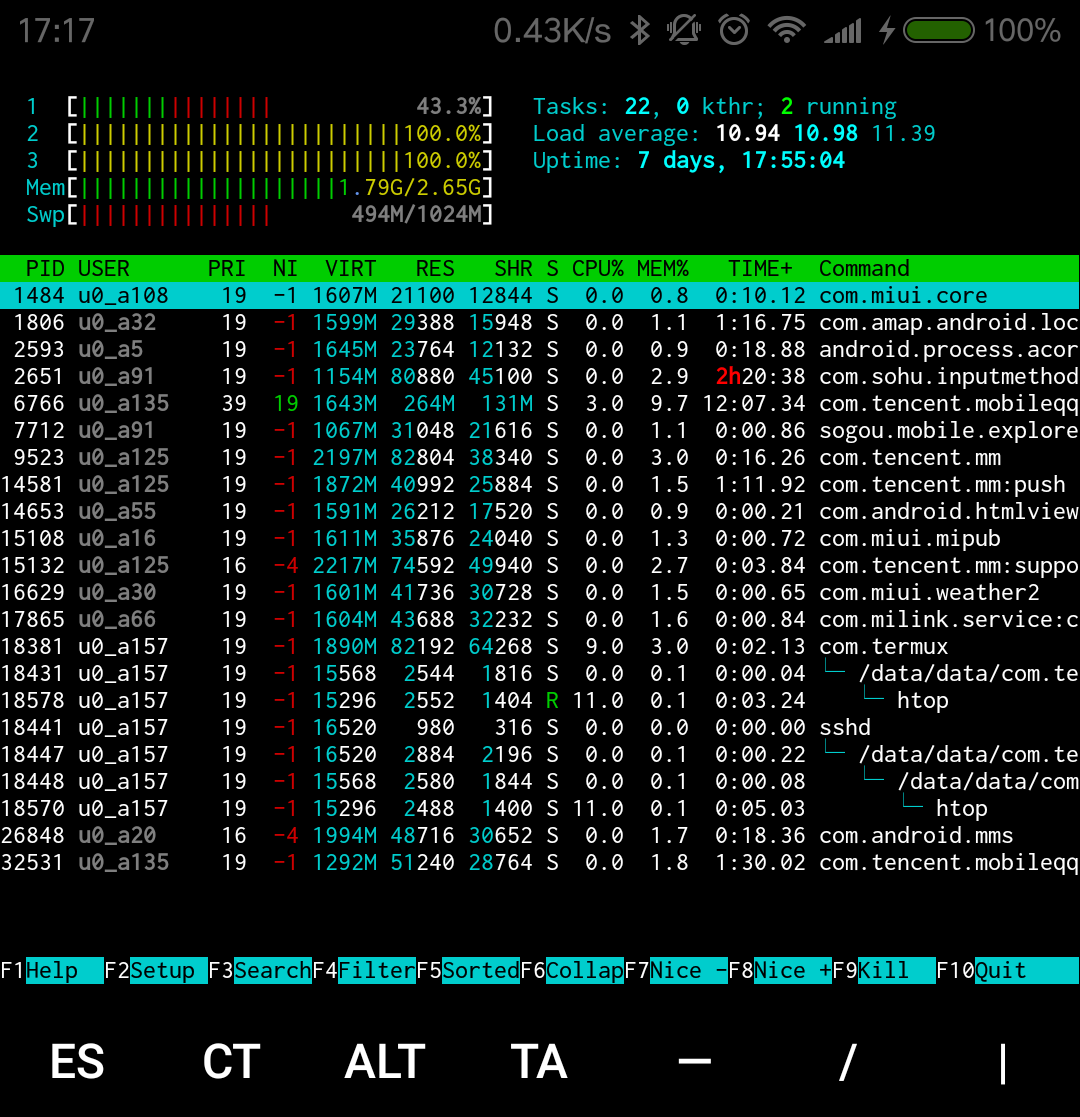Select the htop child with PID 18578
Image resolution: width=1080 pixels, height=1117 pixels.
(x=540, y=701)
